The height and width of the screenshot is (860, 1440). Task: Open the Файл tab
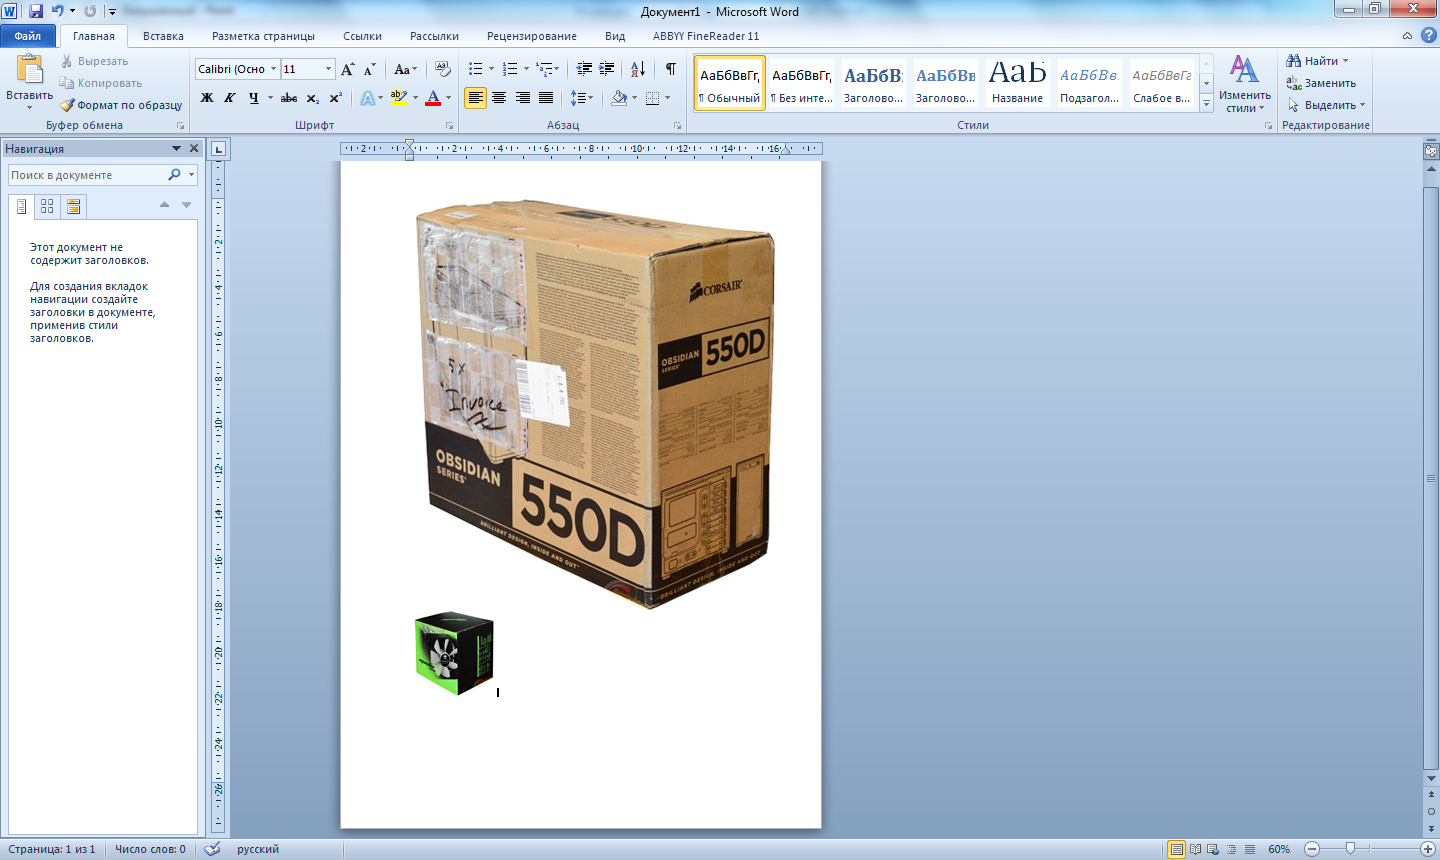click(x=28, y=36)
